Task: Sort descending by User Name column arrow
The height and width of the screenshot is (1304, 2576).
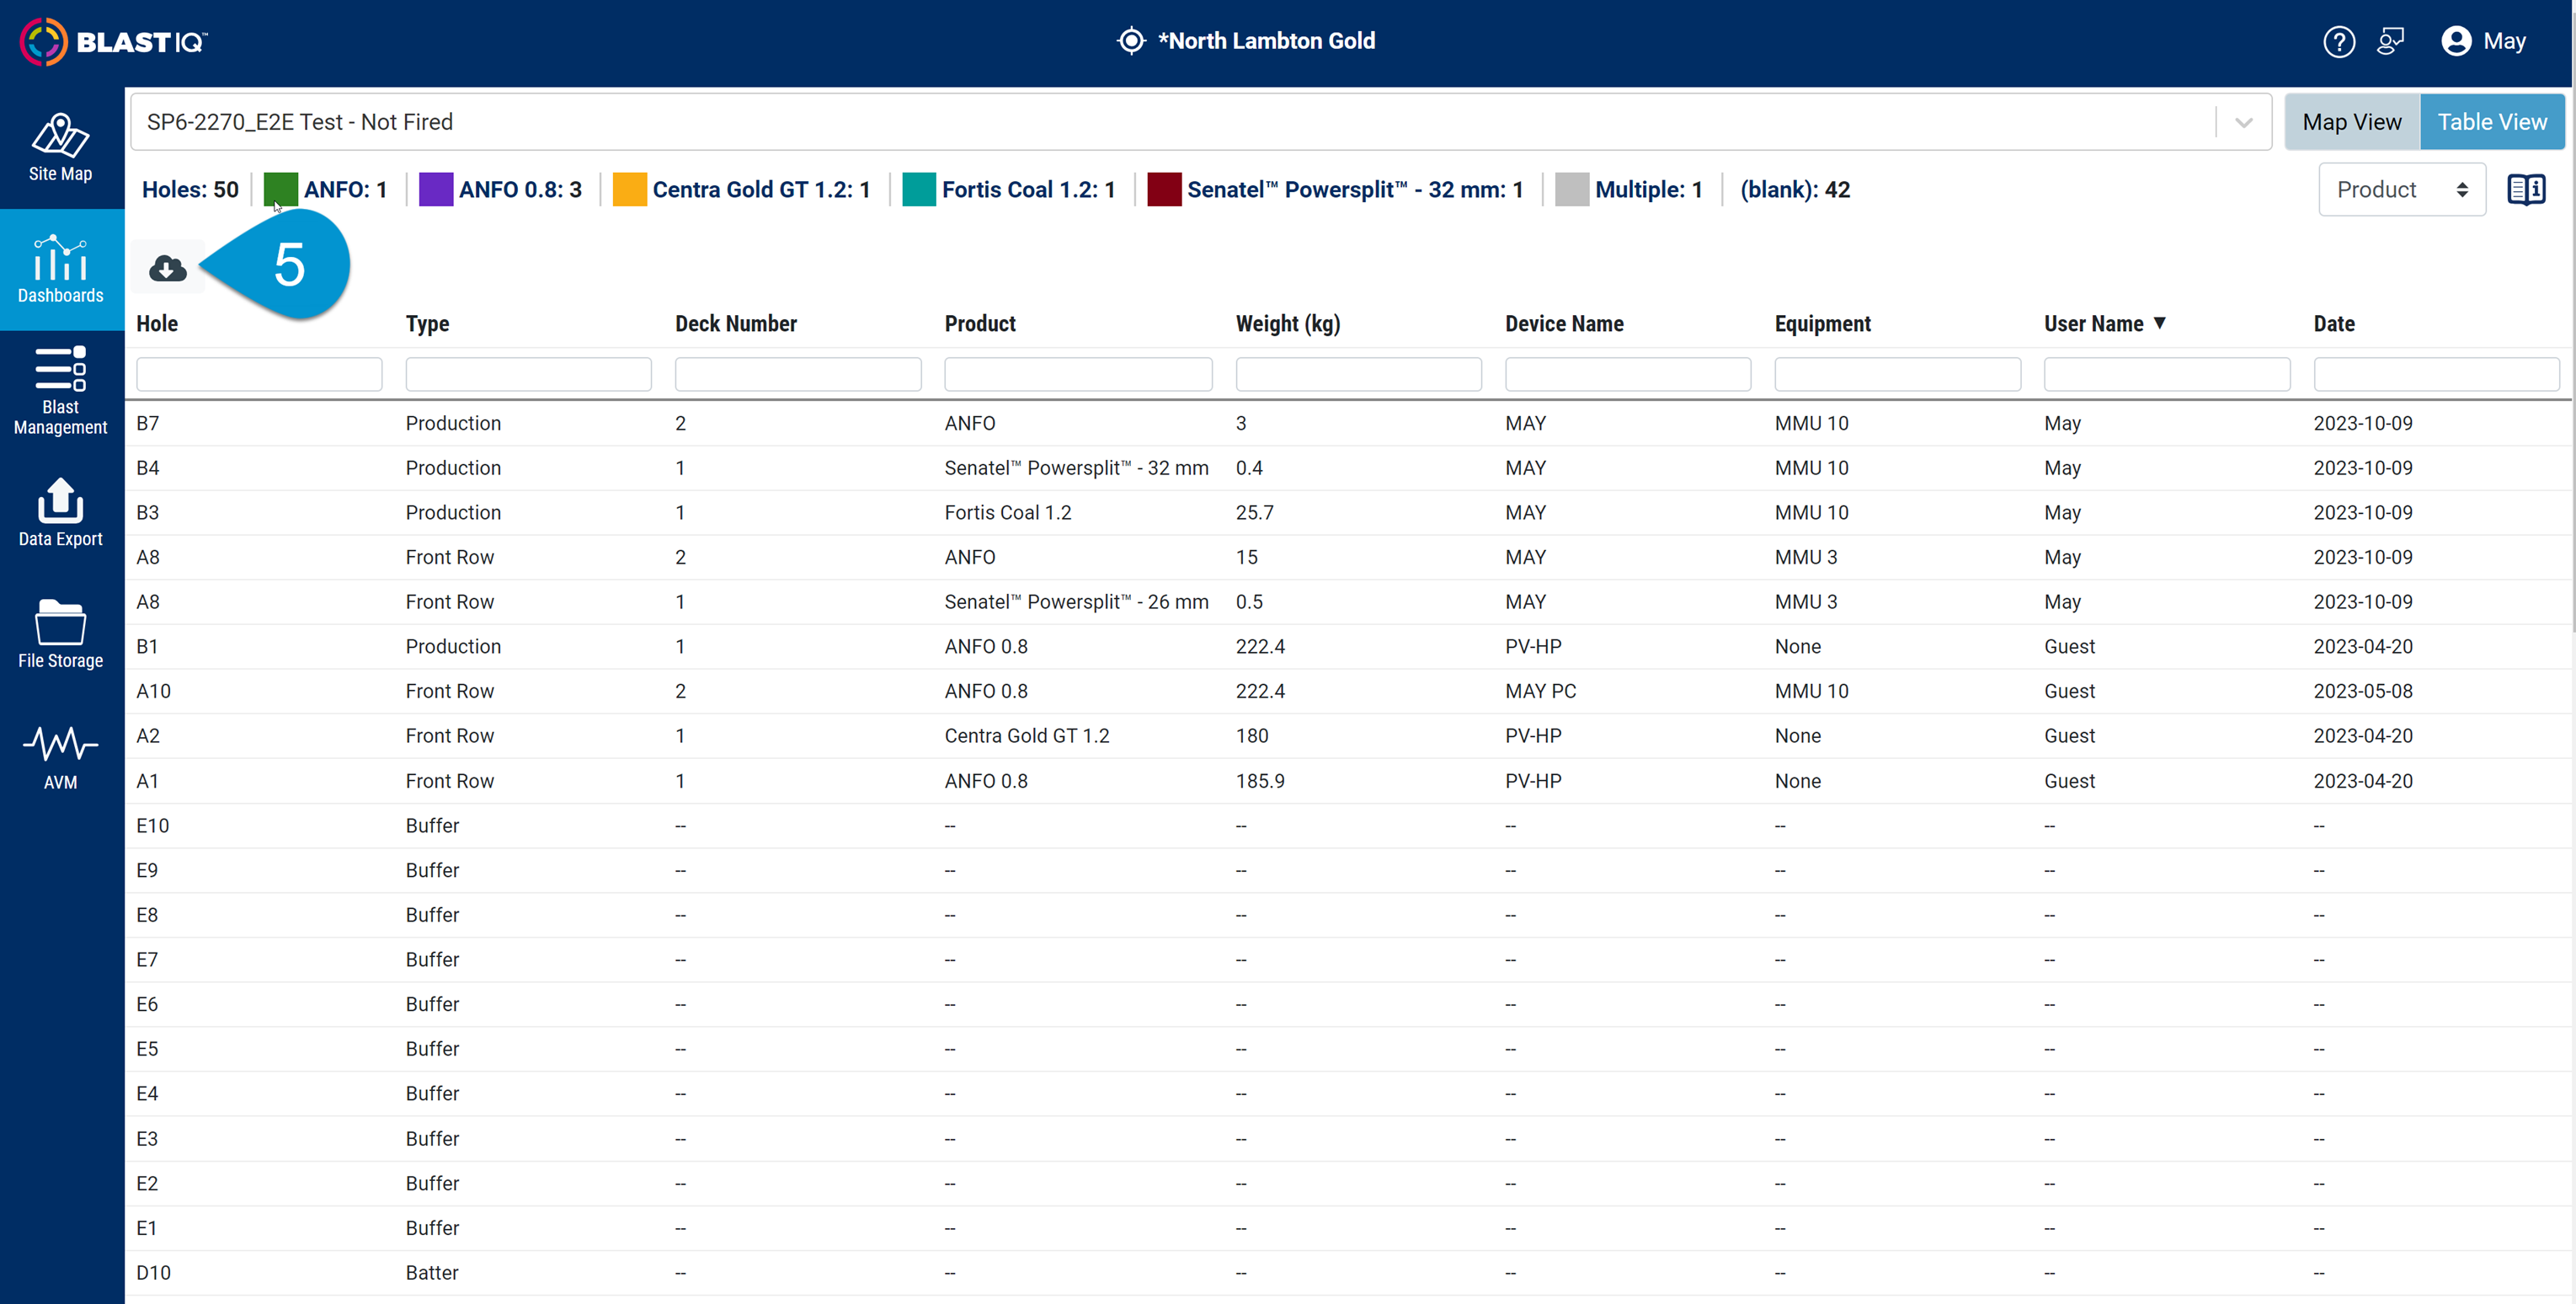Action: (x=2161, y=323)
